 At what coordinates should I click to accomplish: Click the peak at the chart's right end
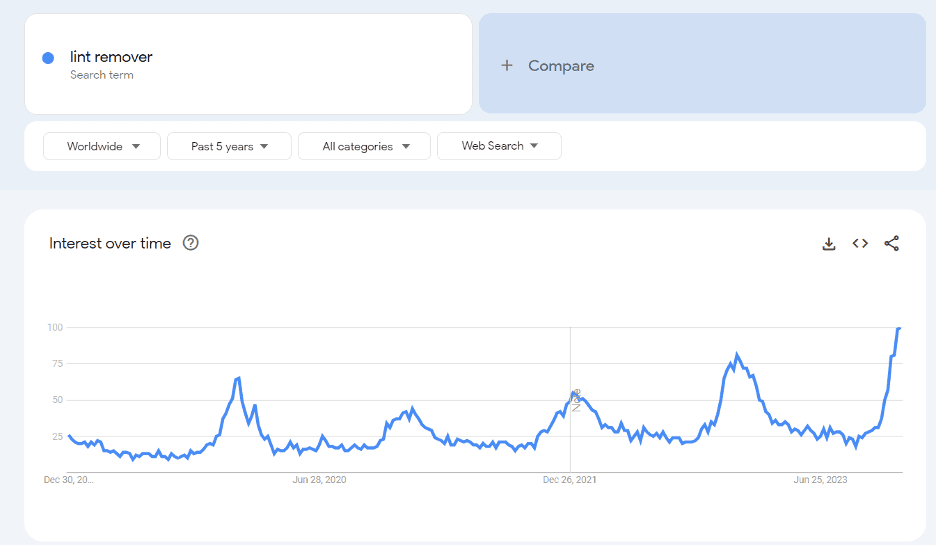click(898, 328)
